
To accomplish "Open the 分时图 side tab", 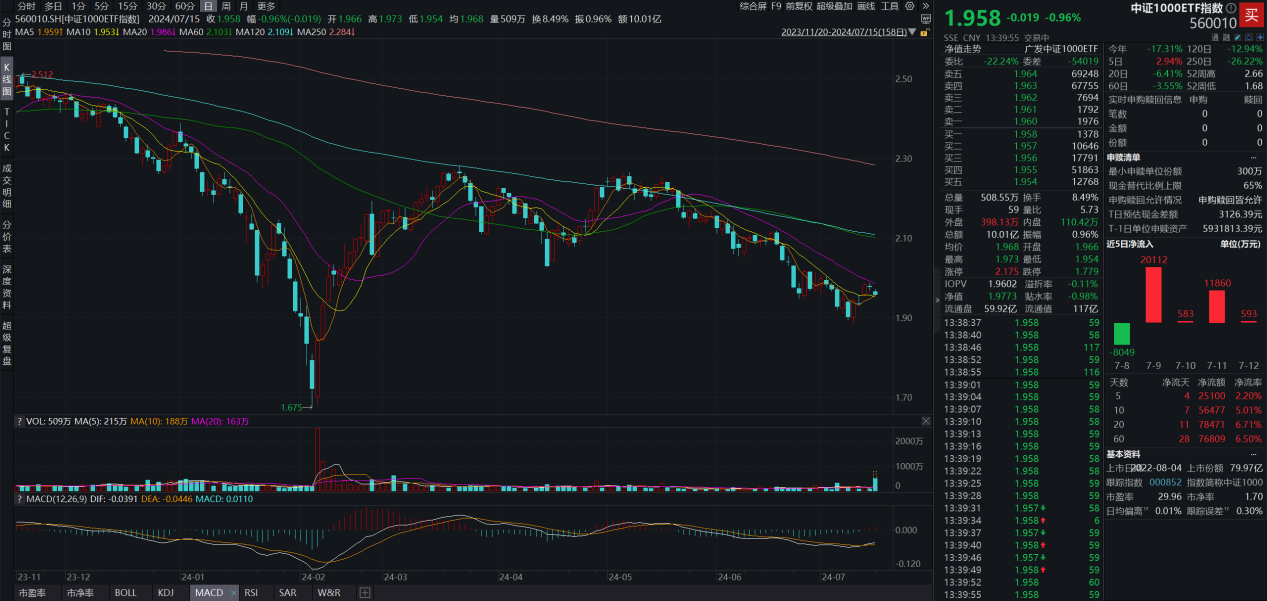I will [7, 32].
